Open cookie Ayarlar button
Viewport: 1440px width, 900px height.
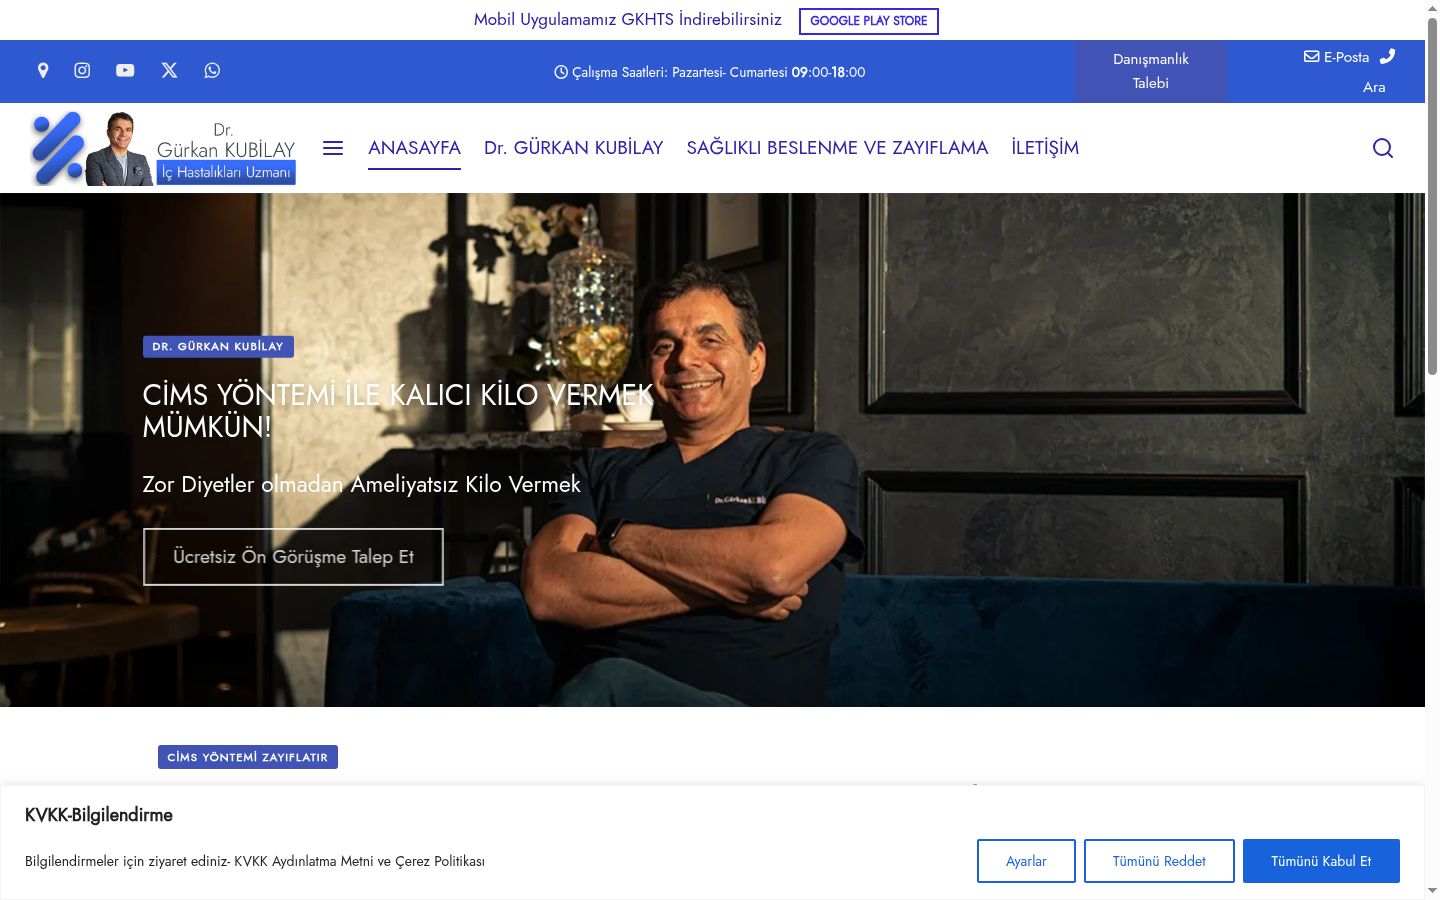click(x=1026, y=861)
